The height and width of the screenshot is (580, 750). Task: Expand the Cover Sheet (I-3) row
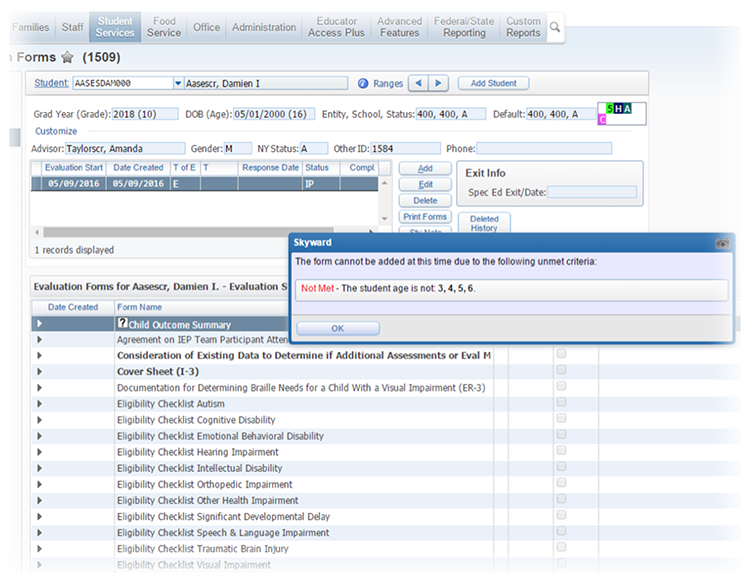pos(39,372)
